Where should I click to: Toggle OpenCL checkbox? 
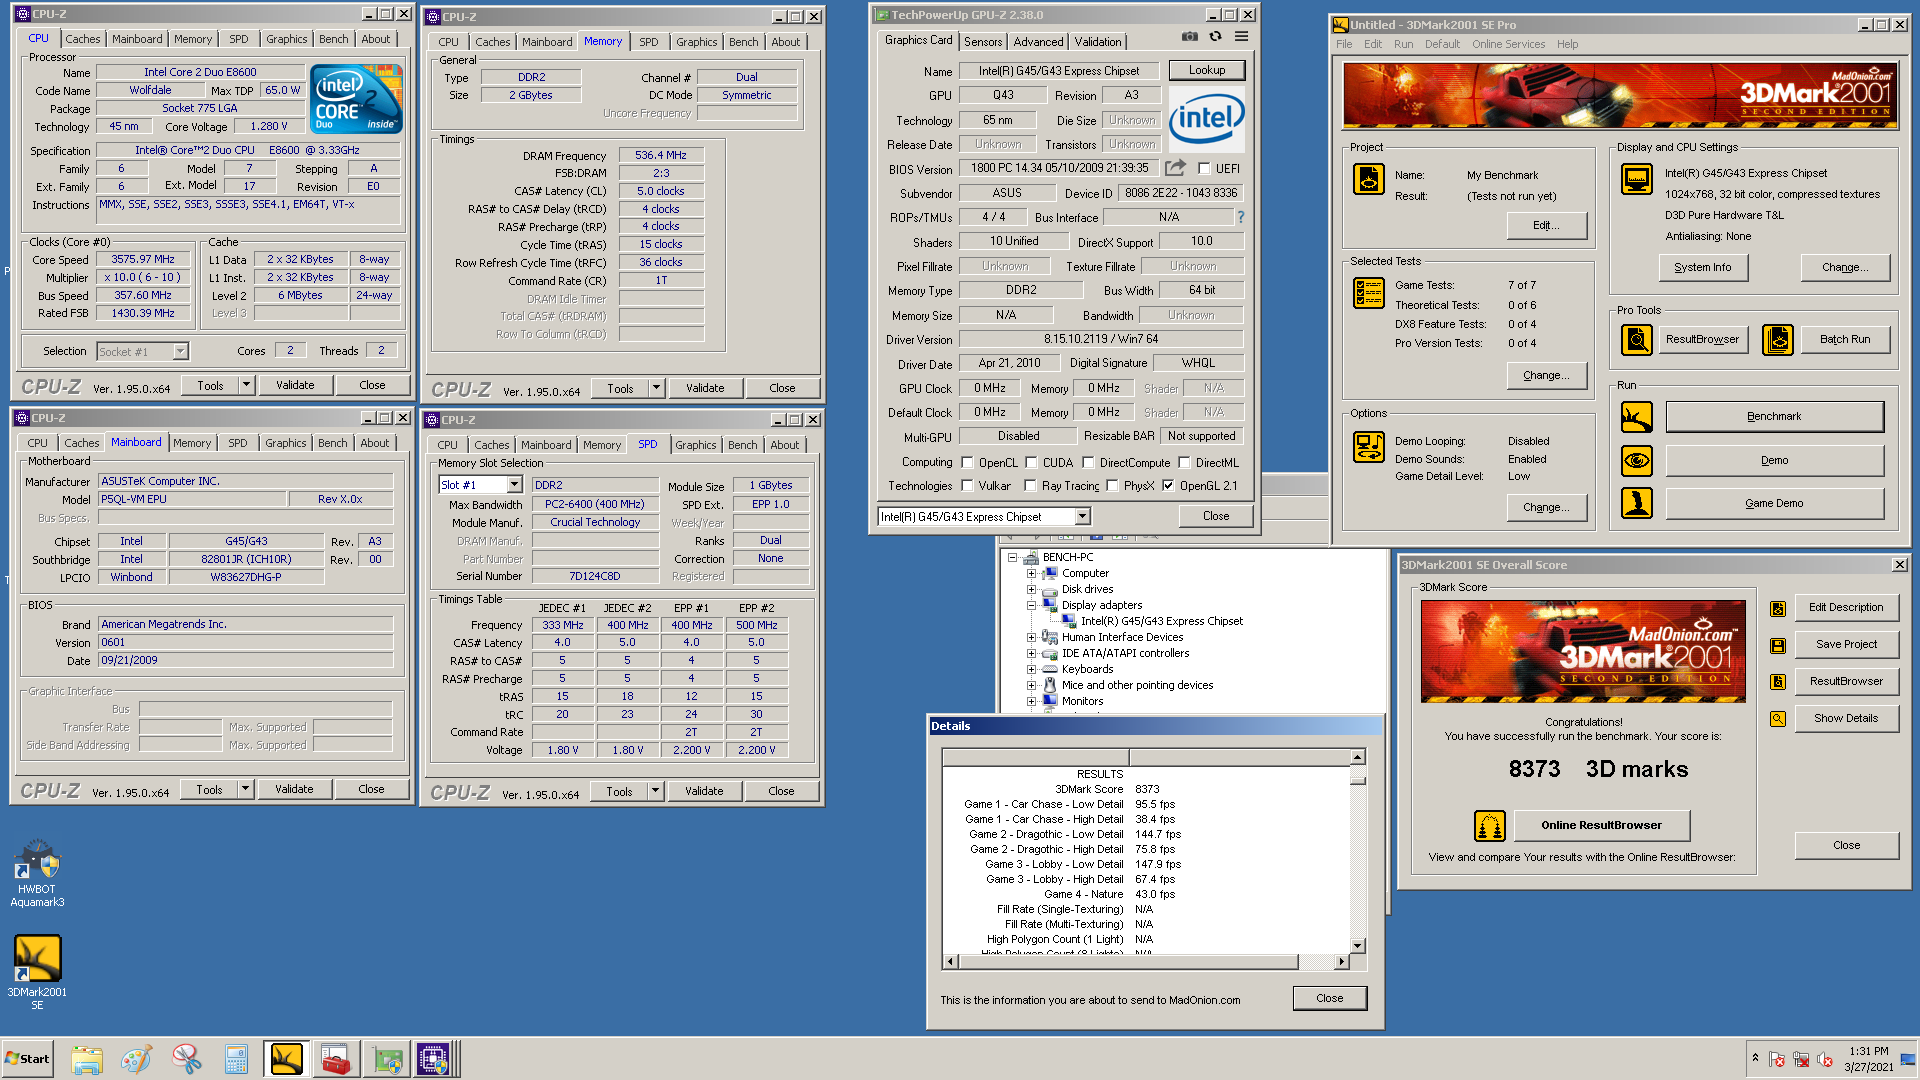pyautogui.click(x=967, y=463)
